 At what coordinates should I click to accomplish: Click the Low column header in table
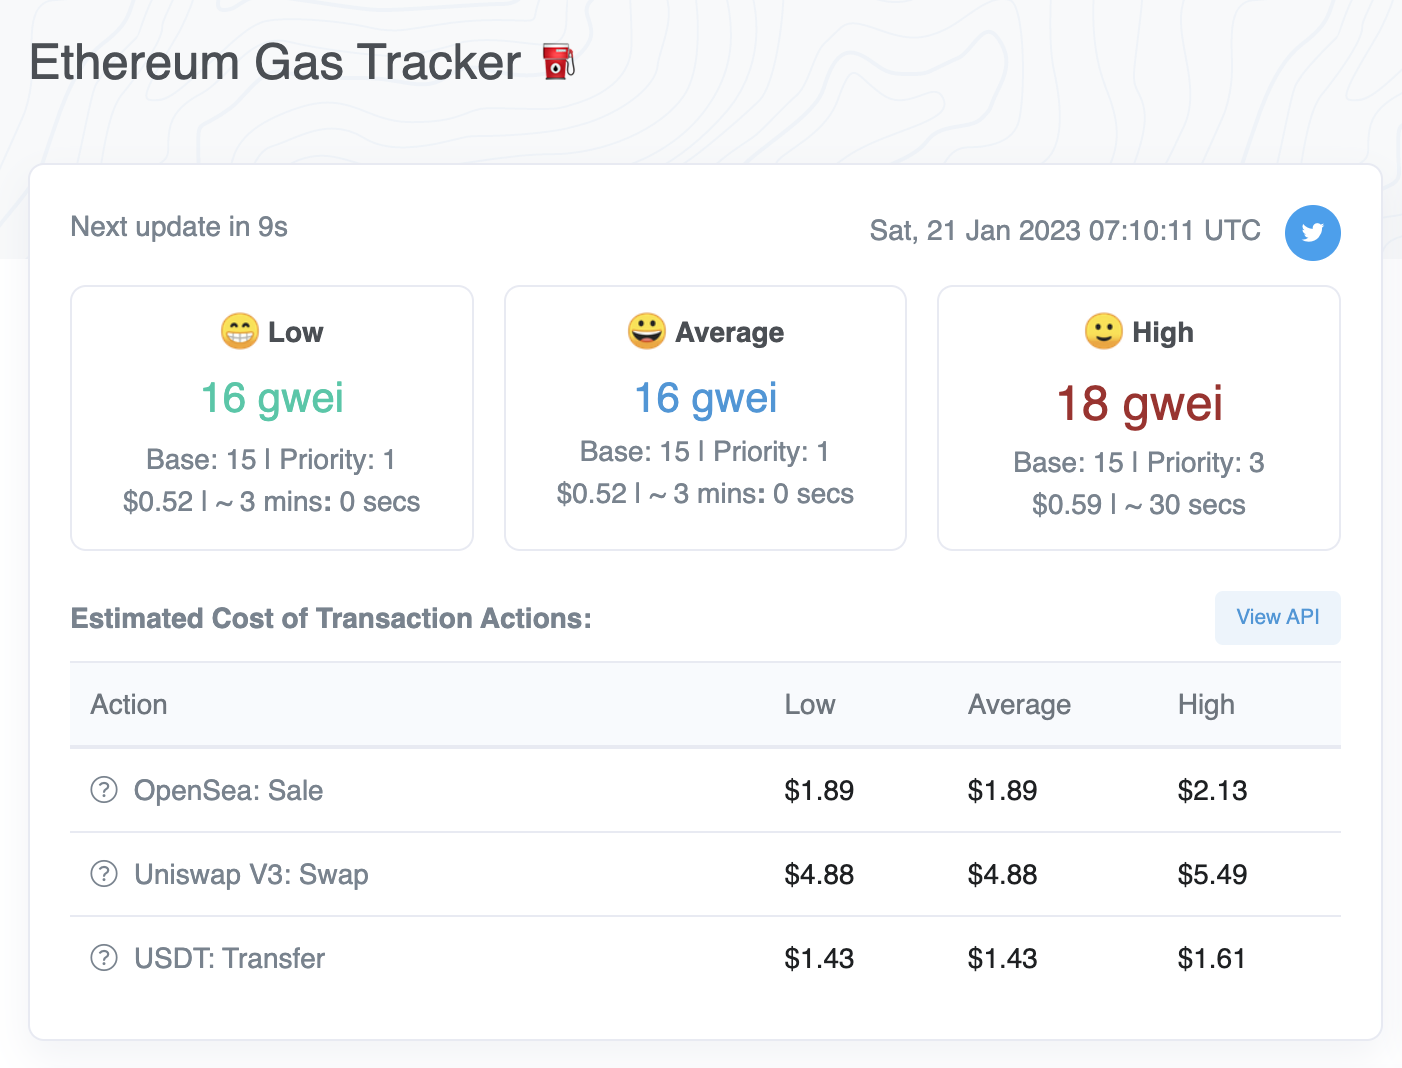[809, 705]
